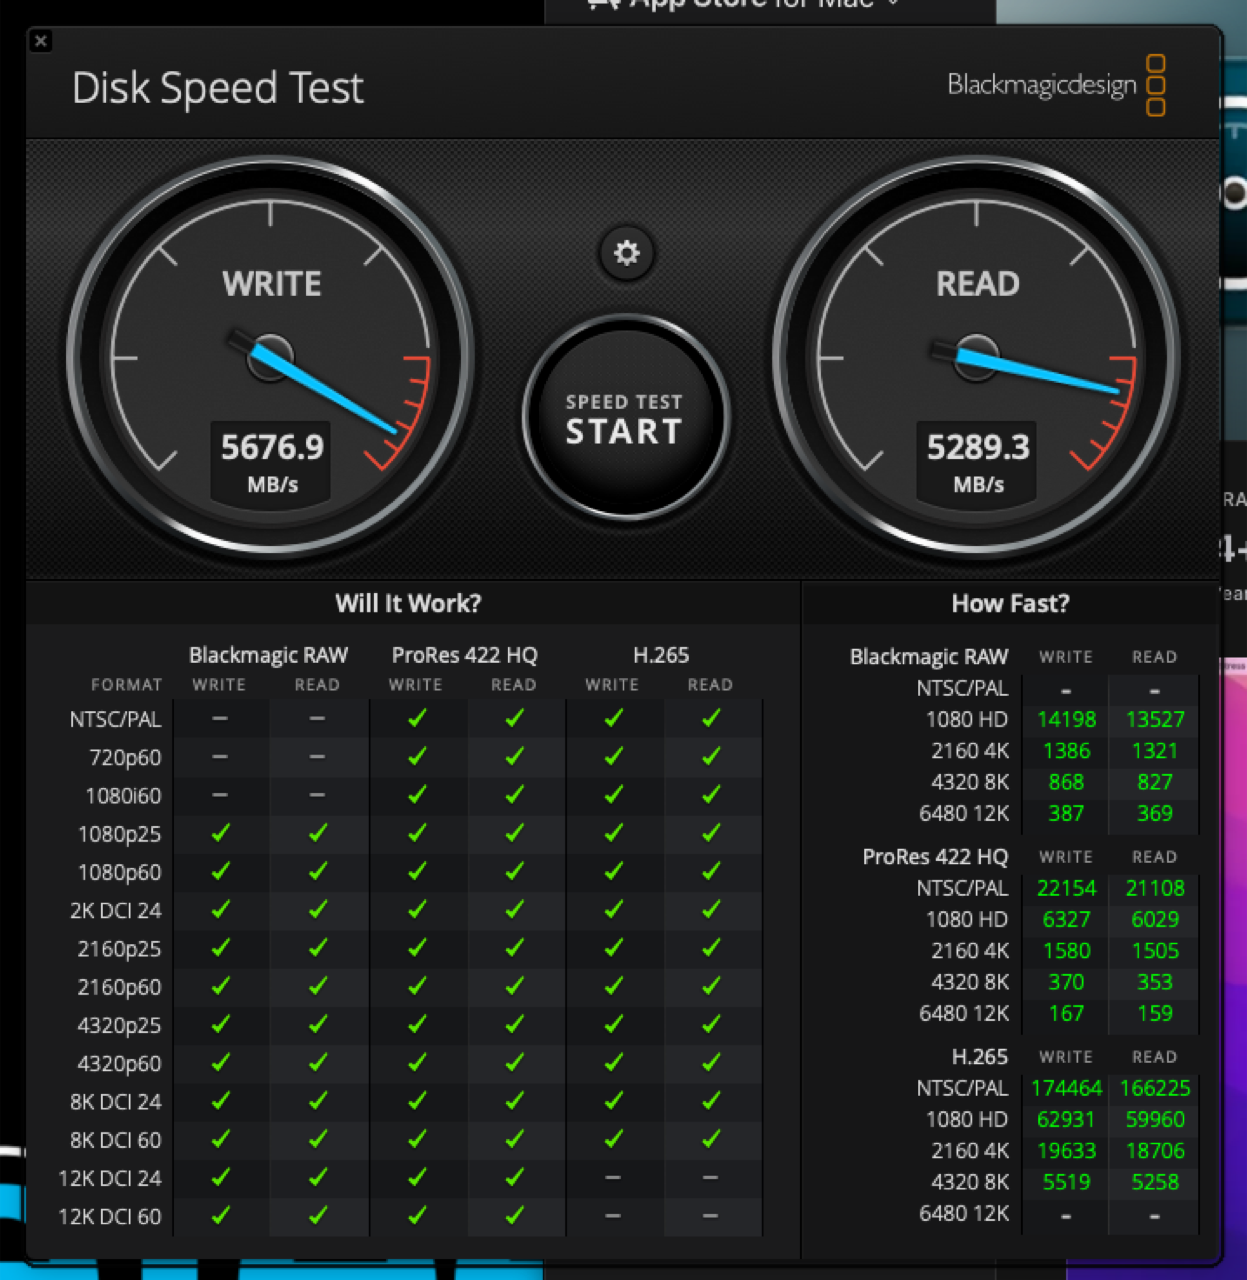This screenshot has width=1247, height=1280.
Task: Select ProRes 422 HQ NTSC/PAL read value 21108
Action: pyautogui.click(x=1155, y=888)
